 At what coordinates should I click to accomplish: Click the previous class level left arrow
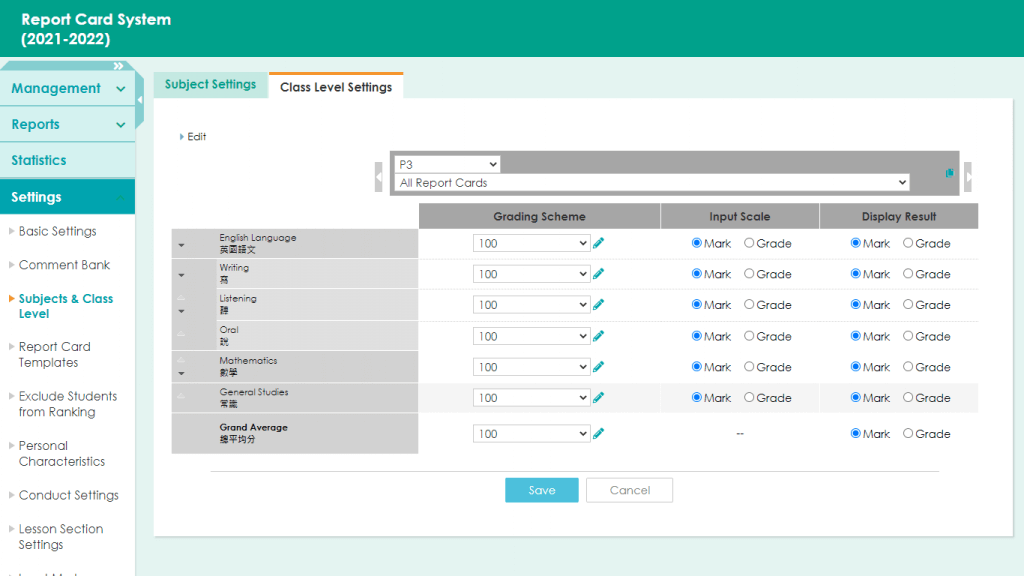point(379,177)
